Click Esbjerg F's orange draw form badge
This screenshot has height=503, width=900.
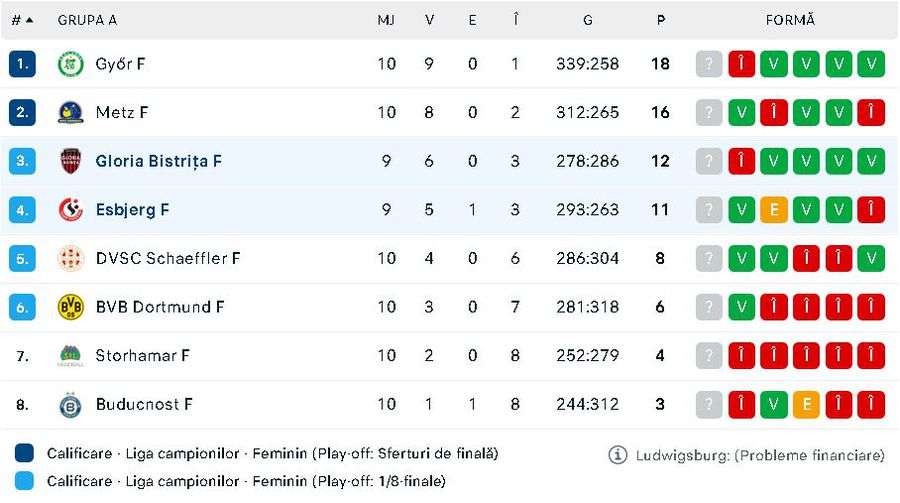774,210
